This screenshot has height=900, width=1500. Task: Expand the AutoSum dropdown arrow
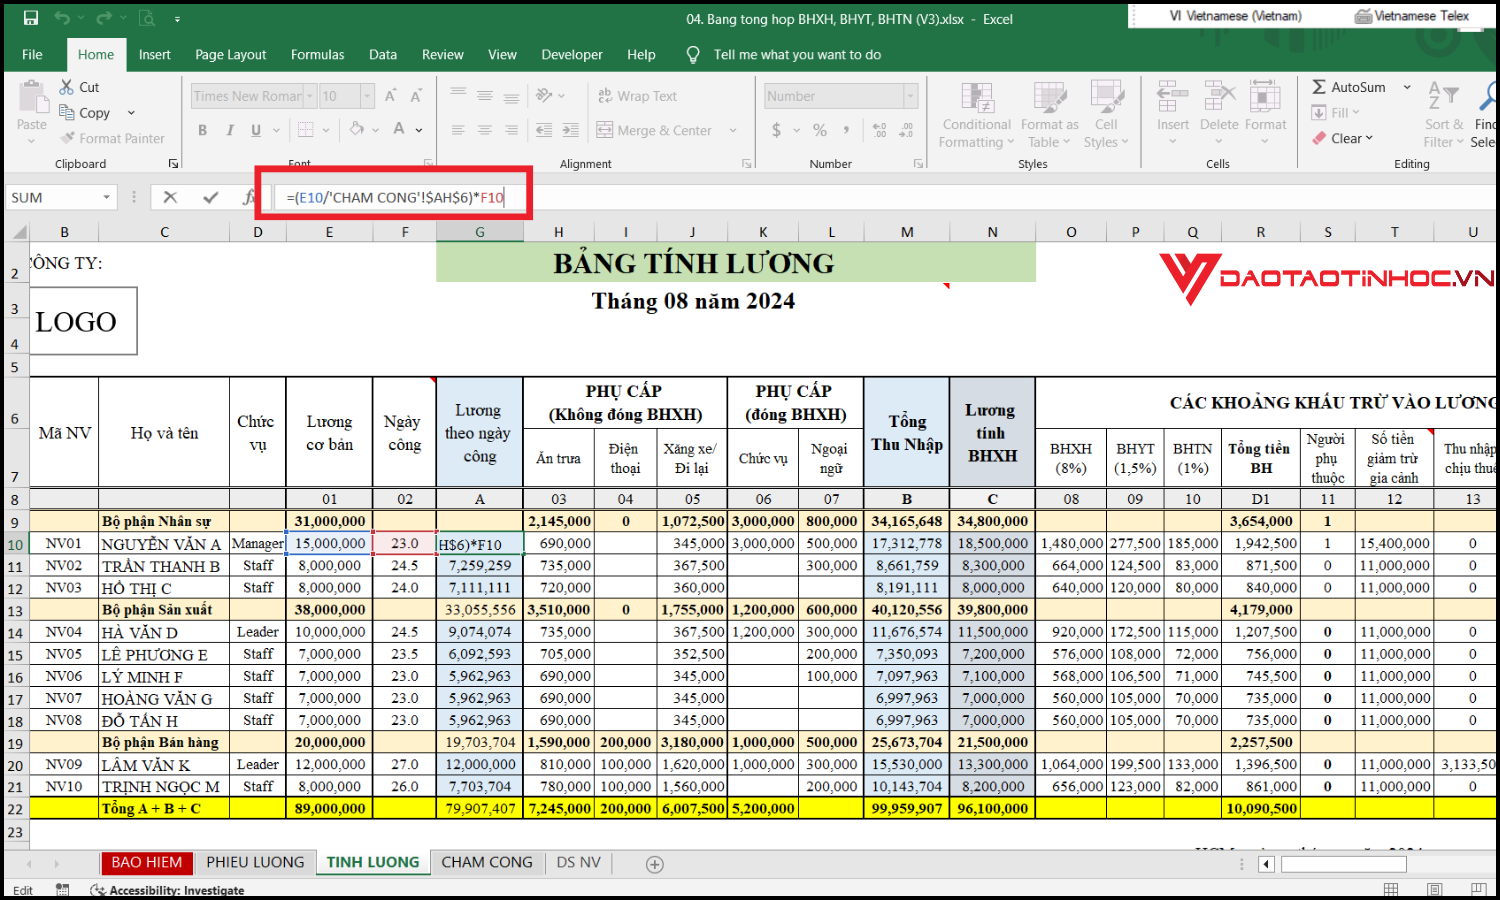click(x=1407, y=87)
